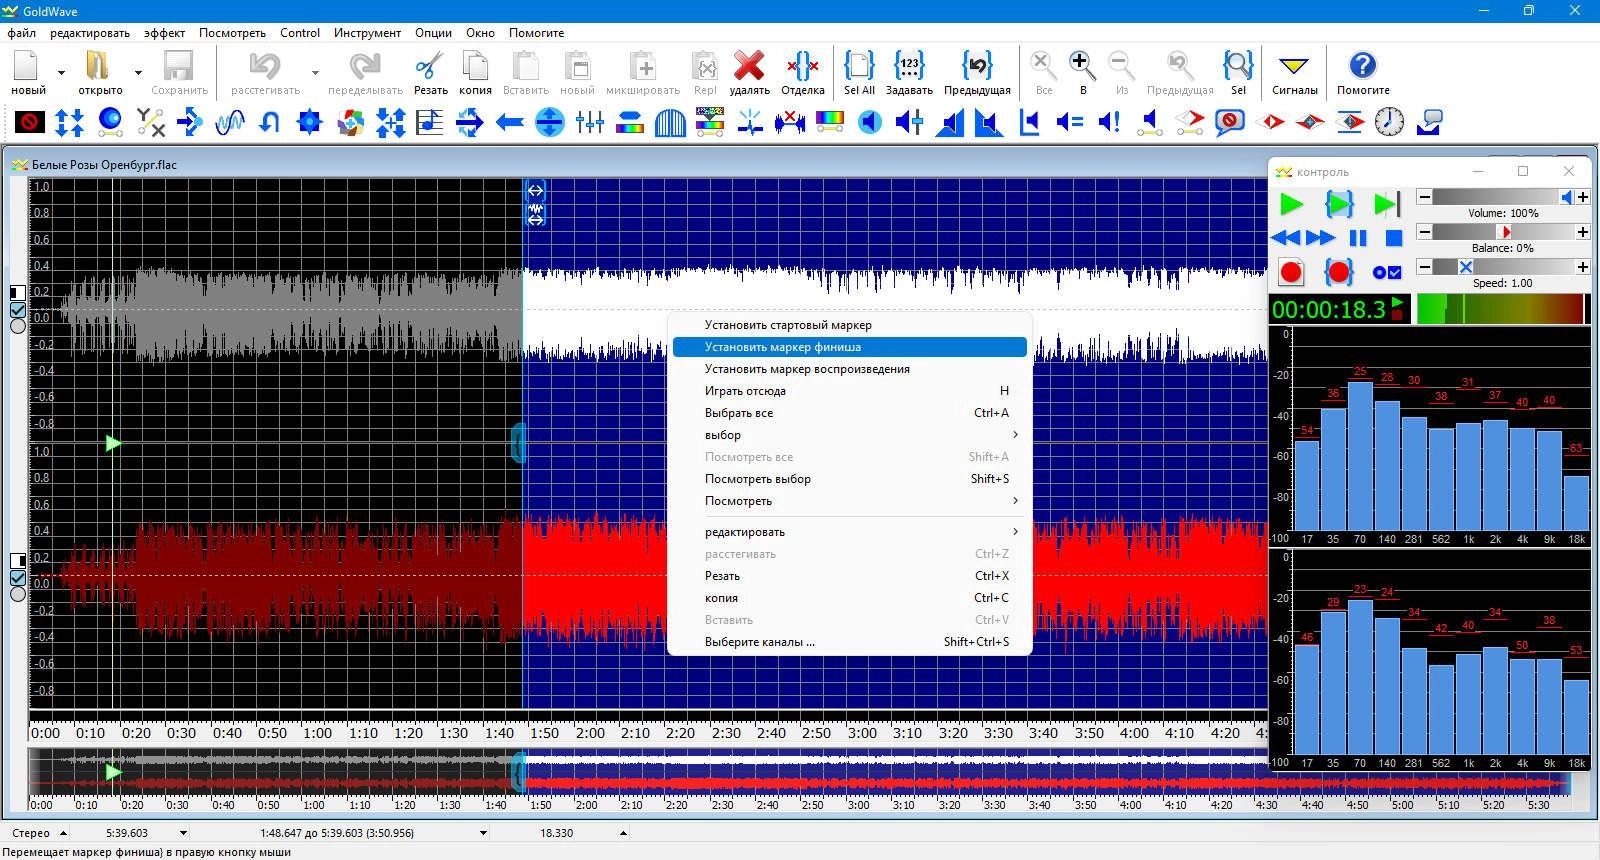Screen dimensions: 1600x860
Task: Select the radio circle under the upper channel checkbox
Action: coord(18,326)
